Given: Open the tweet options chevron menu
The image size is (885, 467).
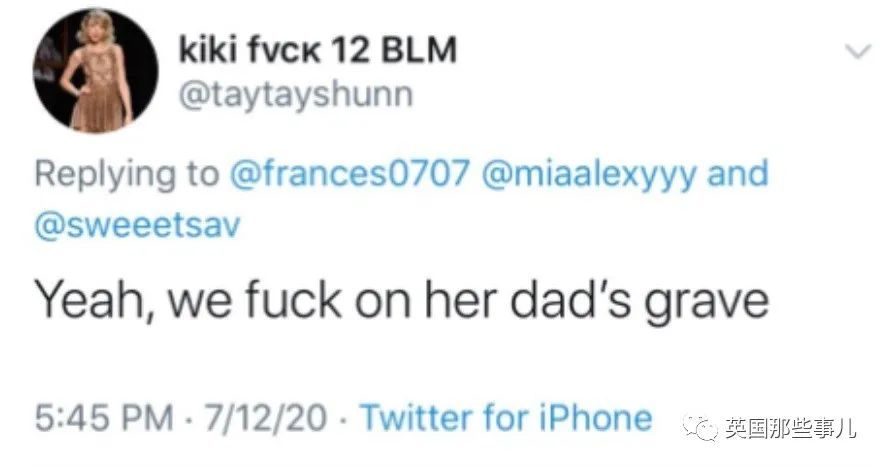Looking at the screenshot, I should point(857,50).
